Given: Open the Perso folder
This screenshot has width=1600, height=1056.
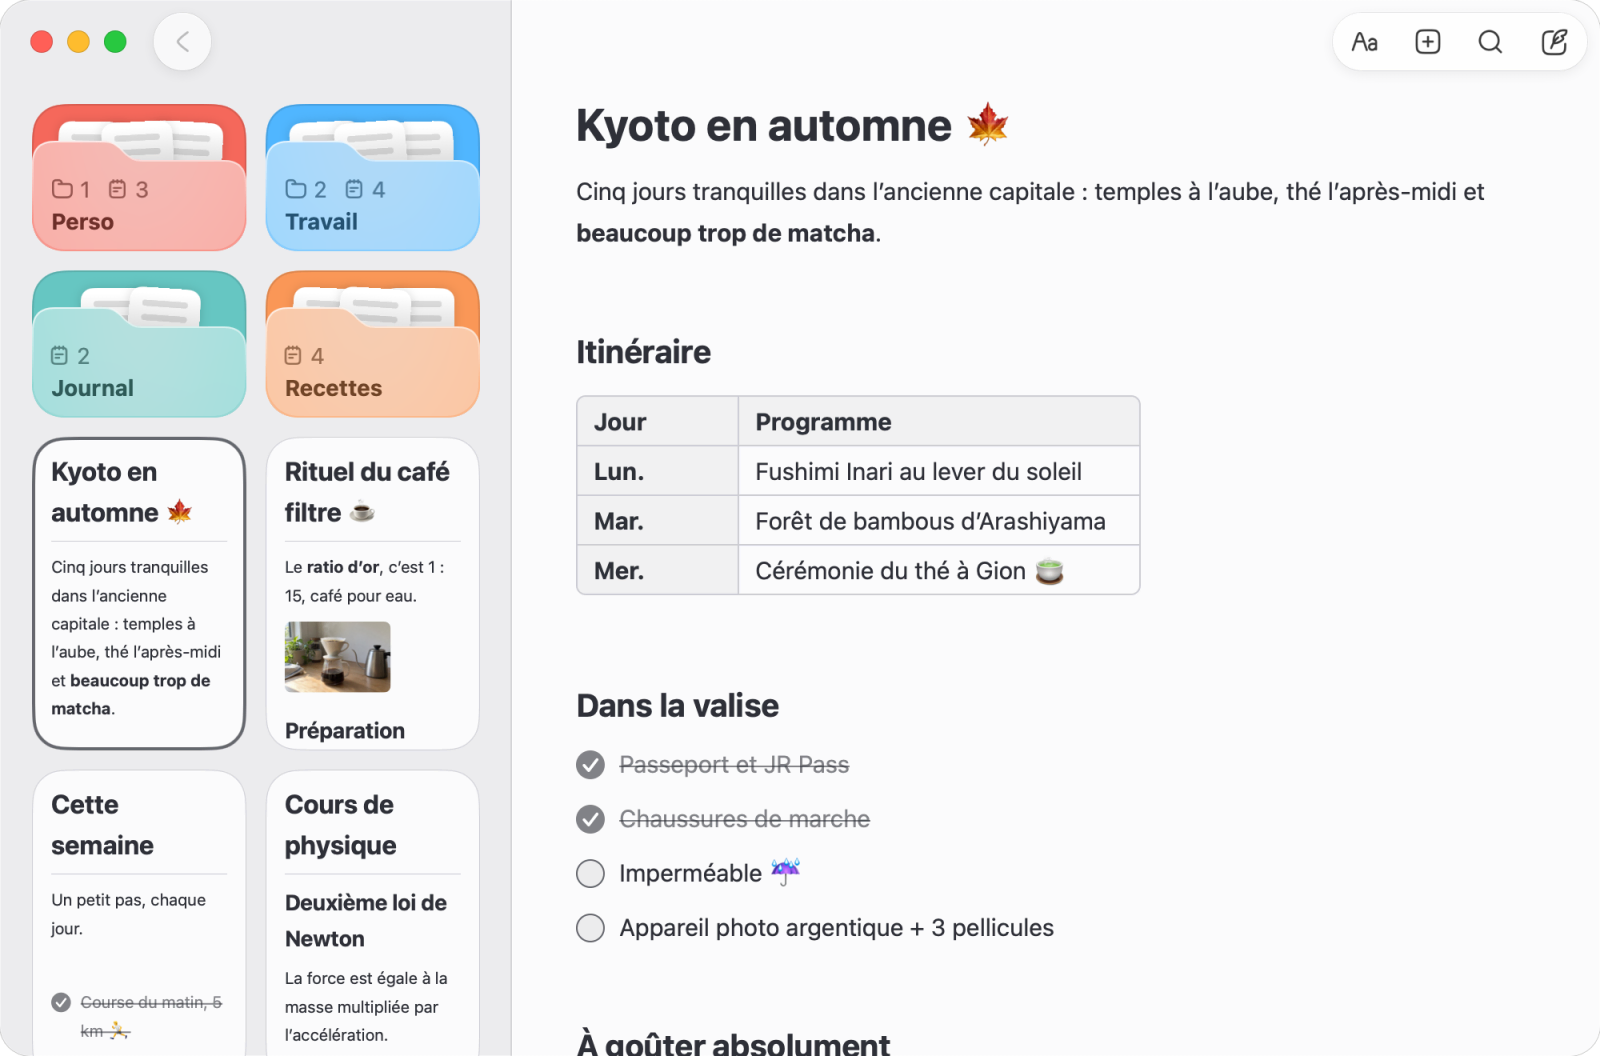Looking at the screenshot, I should (139, 177).
